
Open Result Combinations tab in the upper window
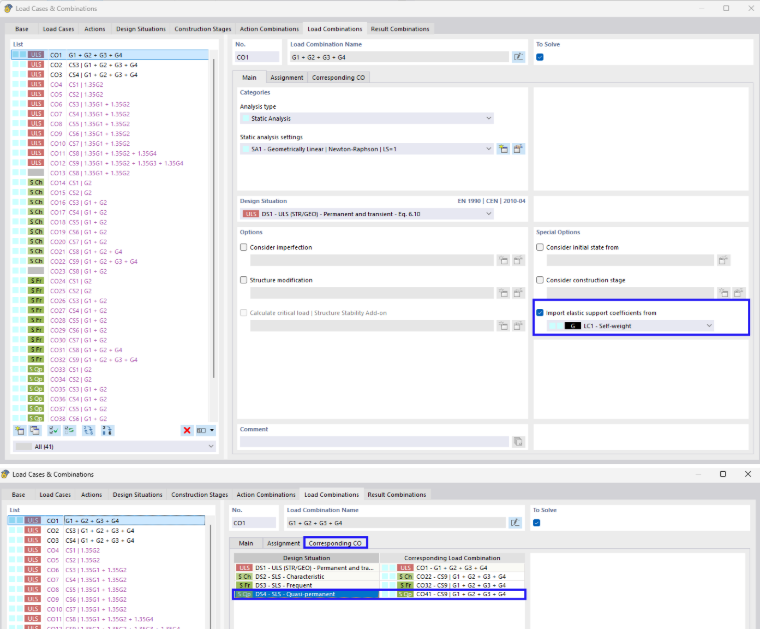(400, 29)
